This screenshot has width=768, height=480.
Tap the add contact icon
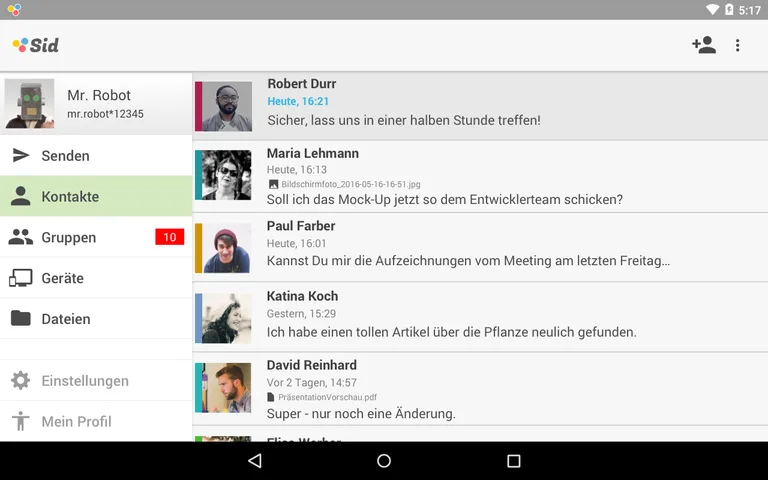click(x=704, y=45)
